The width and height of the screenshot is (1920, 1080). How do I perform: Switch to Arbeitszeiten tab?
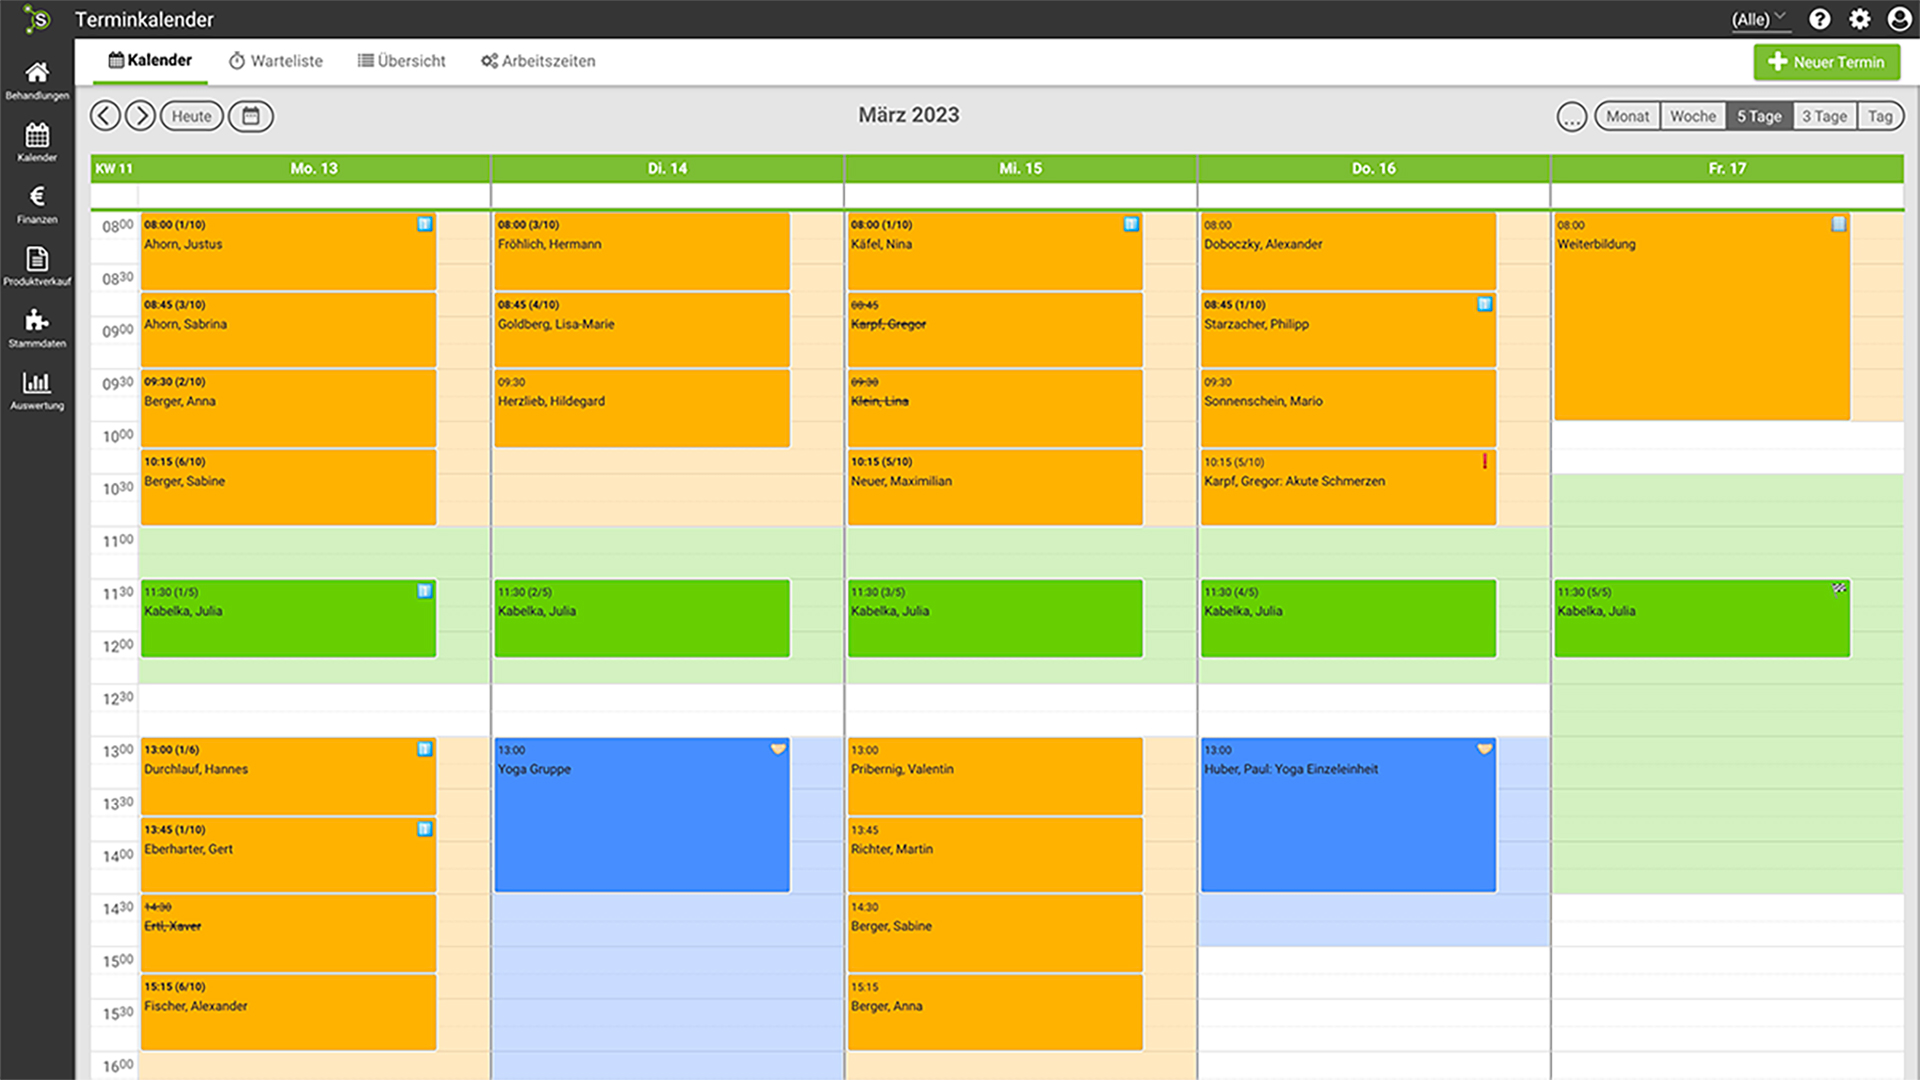coord(538,61)
